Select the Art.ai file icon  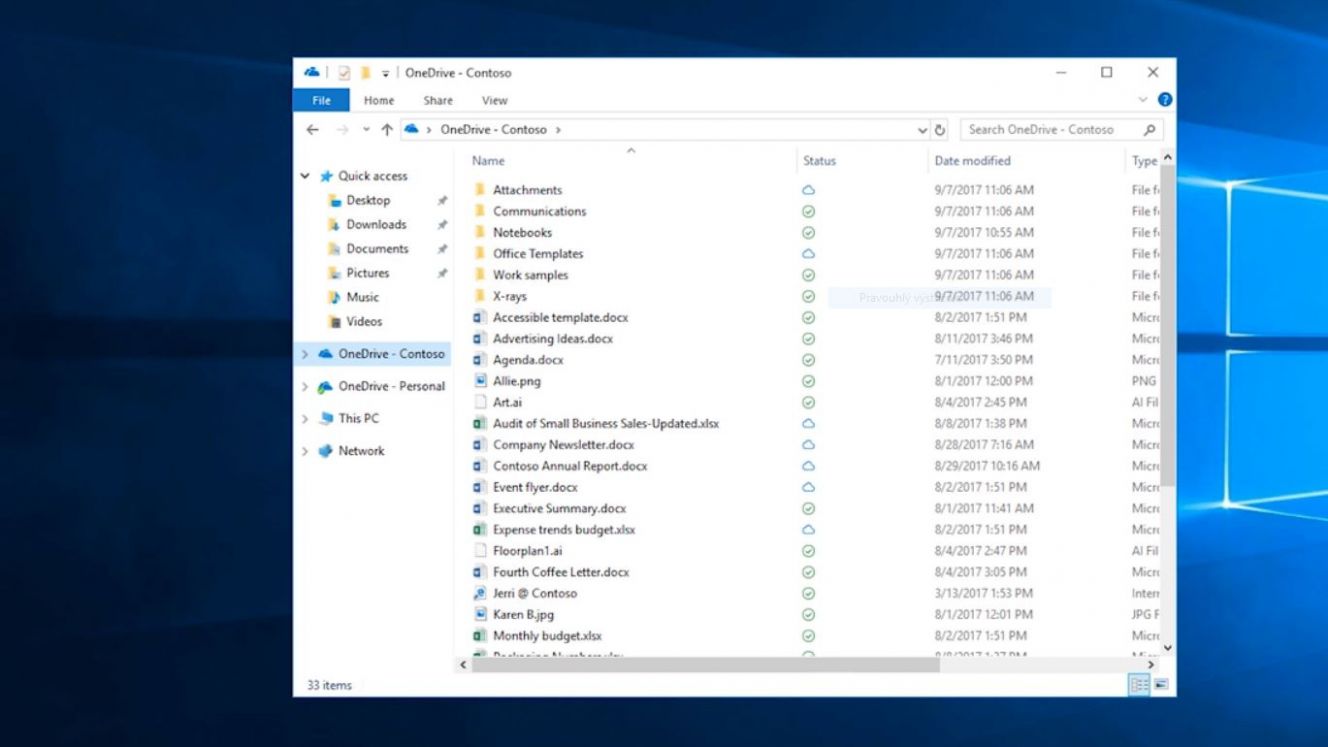pyautogui.click(x=480, y=402)
